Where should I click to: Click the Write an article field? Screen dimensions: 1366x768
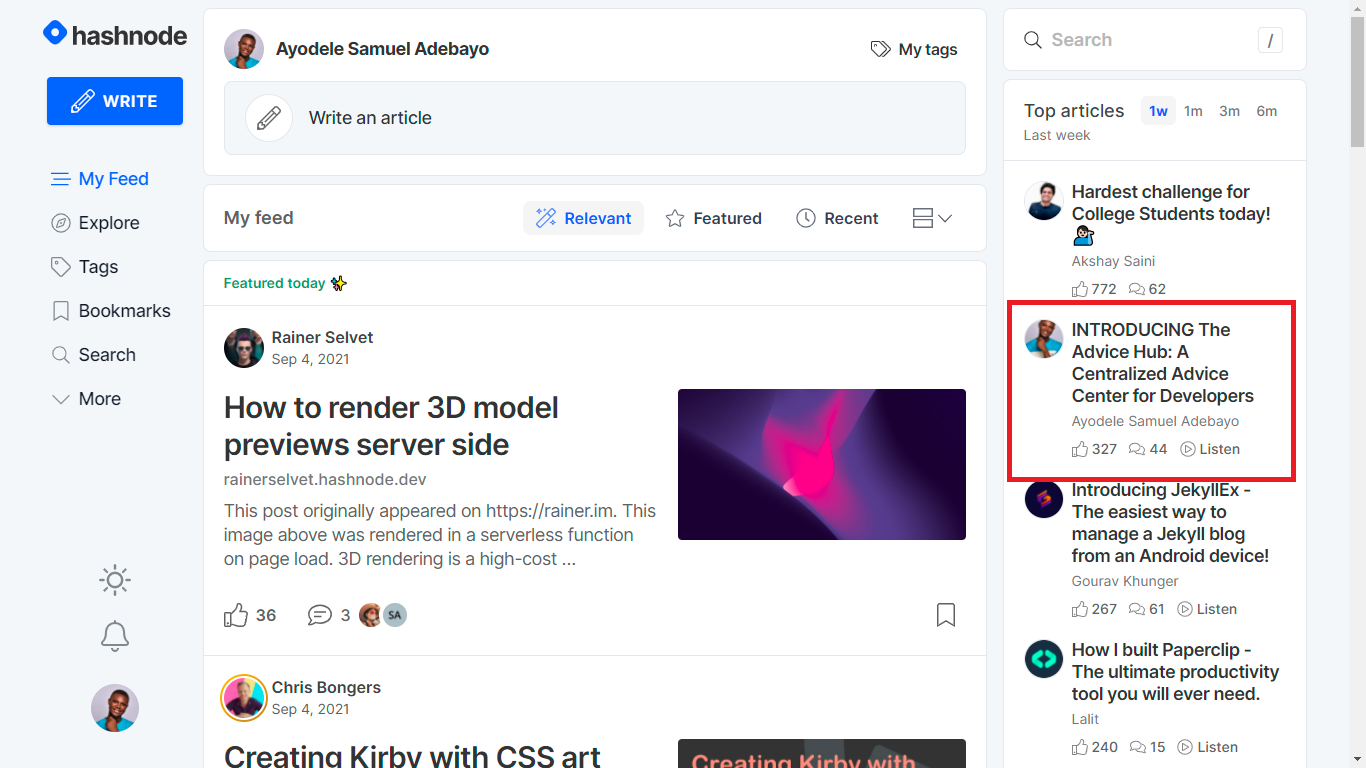click(595, 118)
